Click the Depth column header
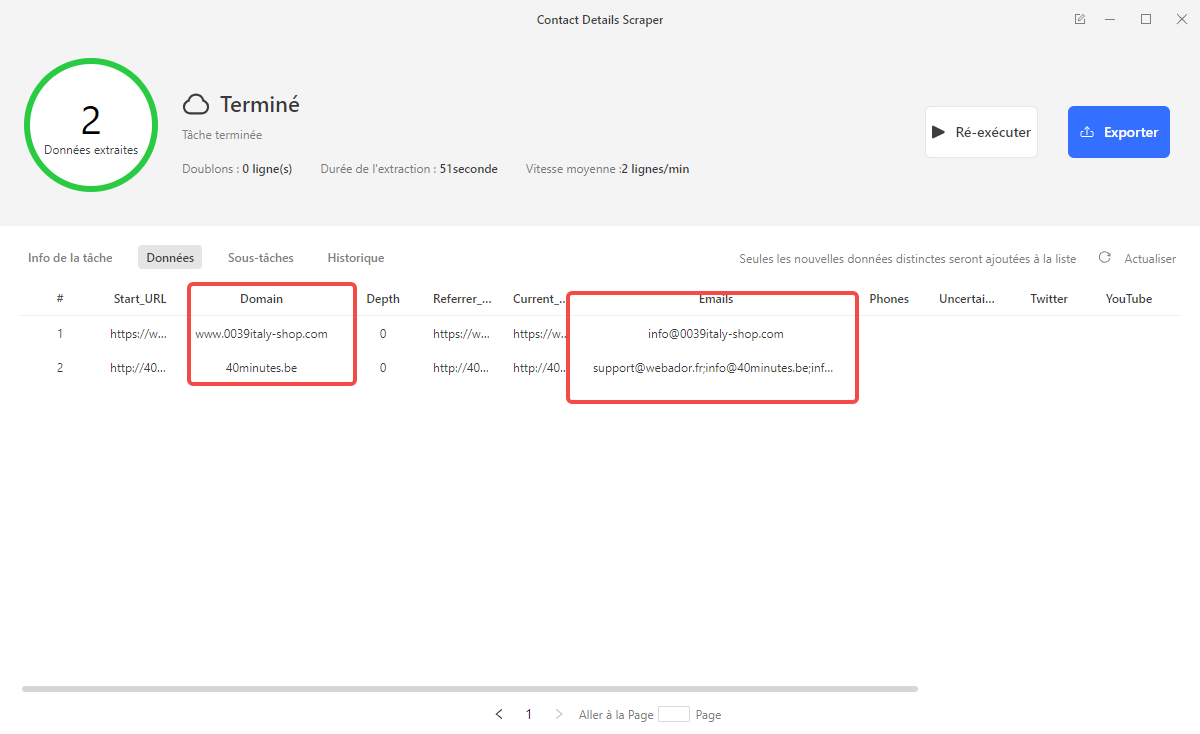The width and height of the screenshot is (1200, 734). (x=383, y=299)
